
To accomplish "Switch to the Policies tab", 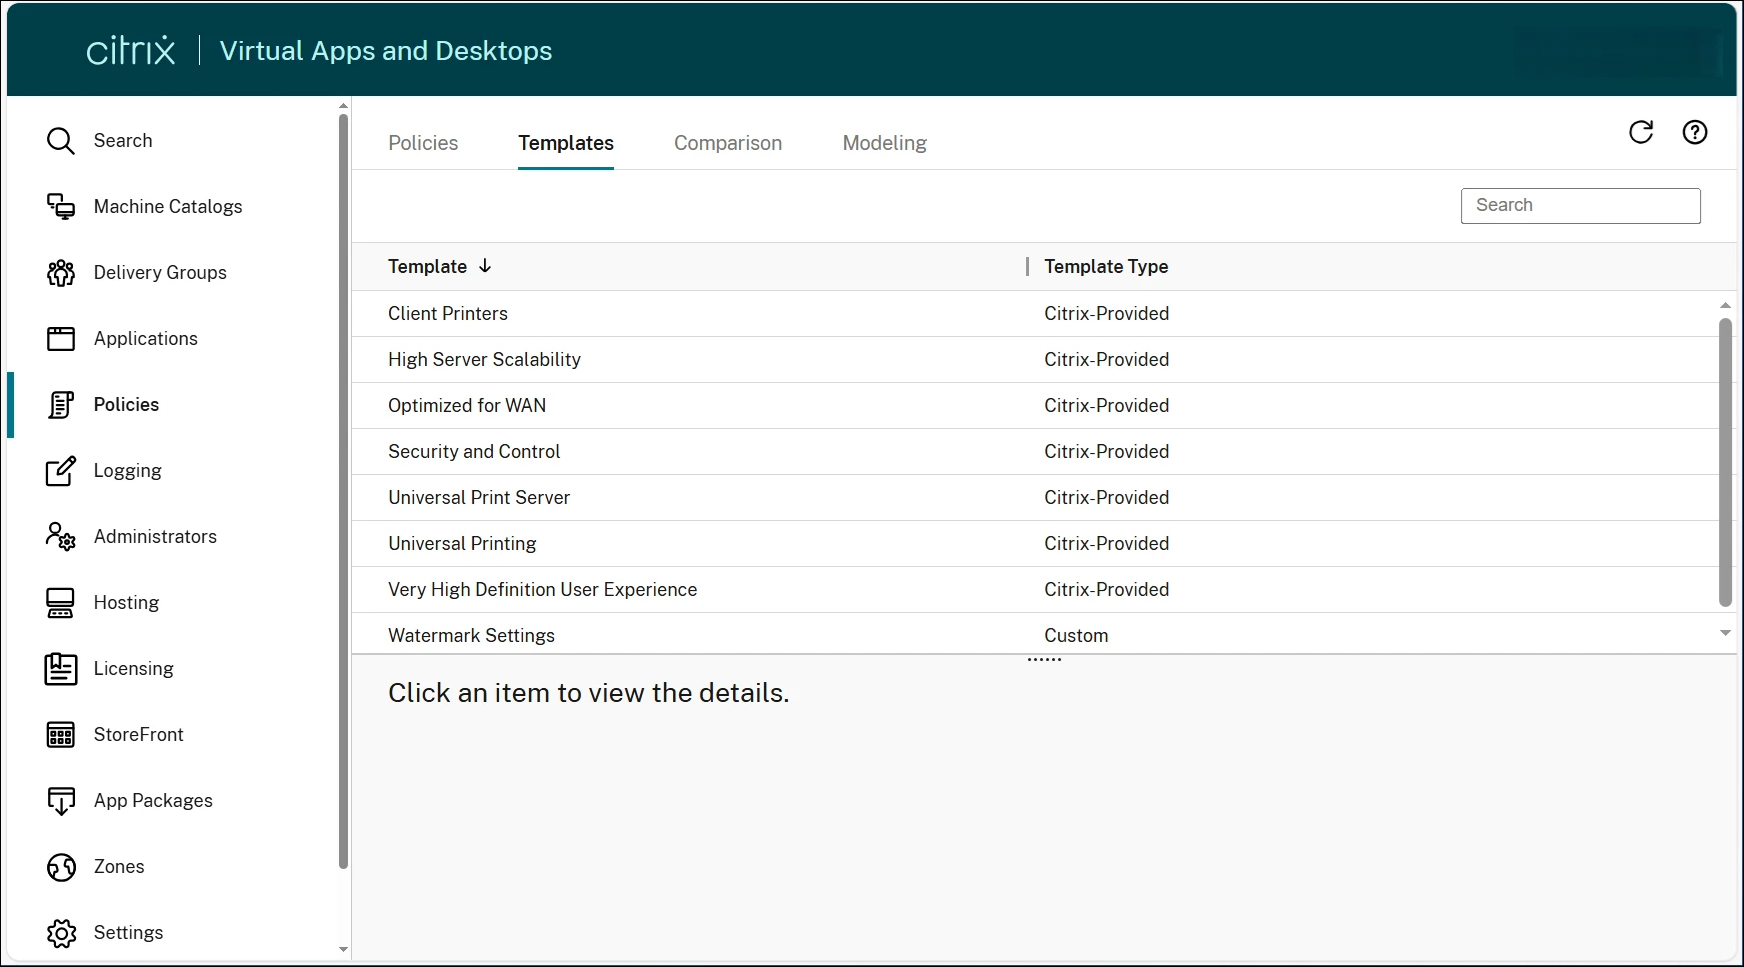I will [x=423, y=143].
